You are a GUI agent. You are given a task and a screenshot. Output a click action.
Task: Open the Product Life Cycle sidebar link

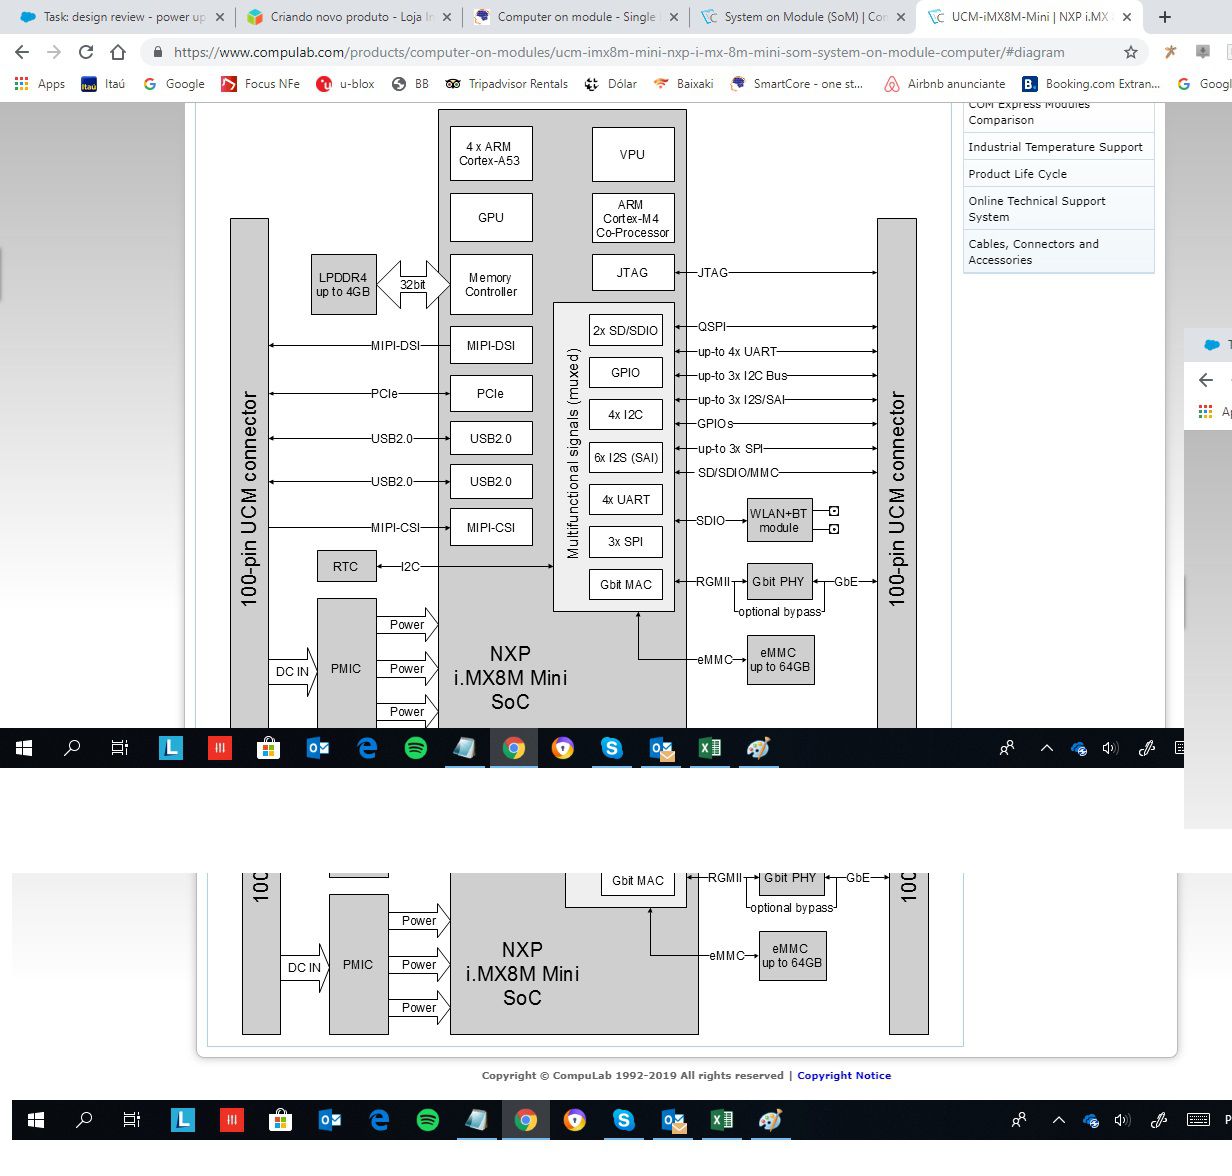(1020, 173)
